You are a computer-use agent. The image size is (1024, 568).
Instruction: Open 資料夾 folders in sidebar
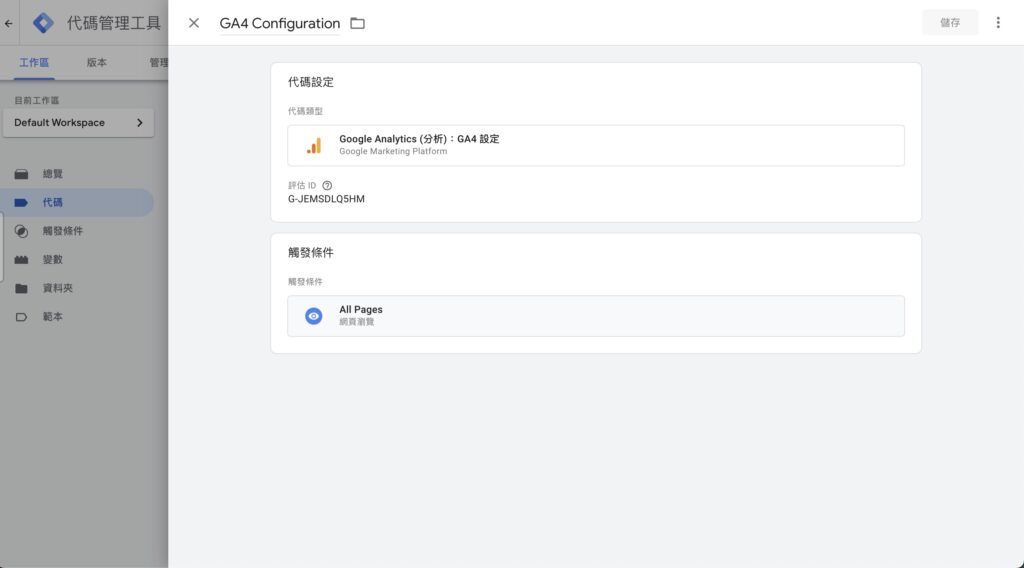[77, 288]
